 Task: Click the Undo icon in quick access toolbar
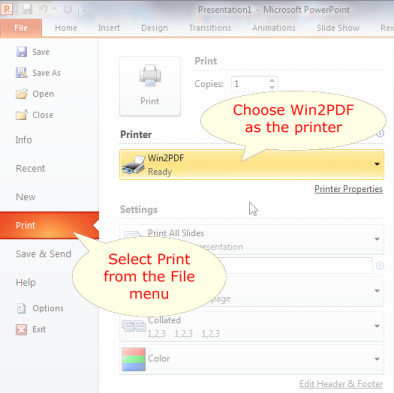44,9
